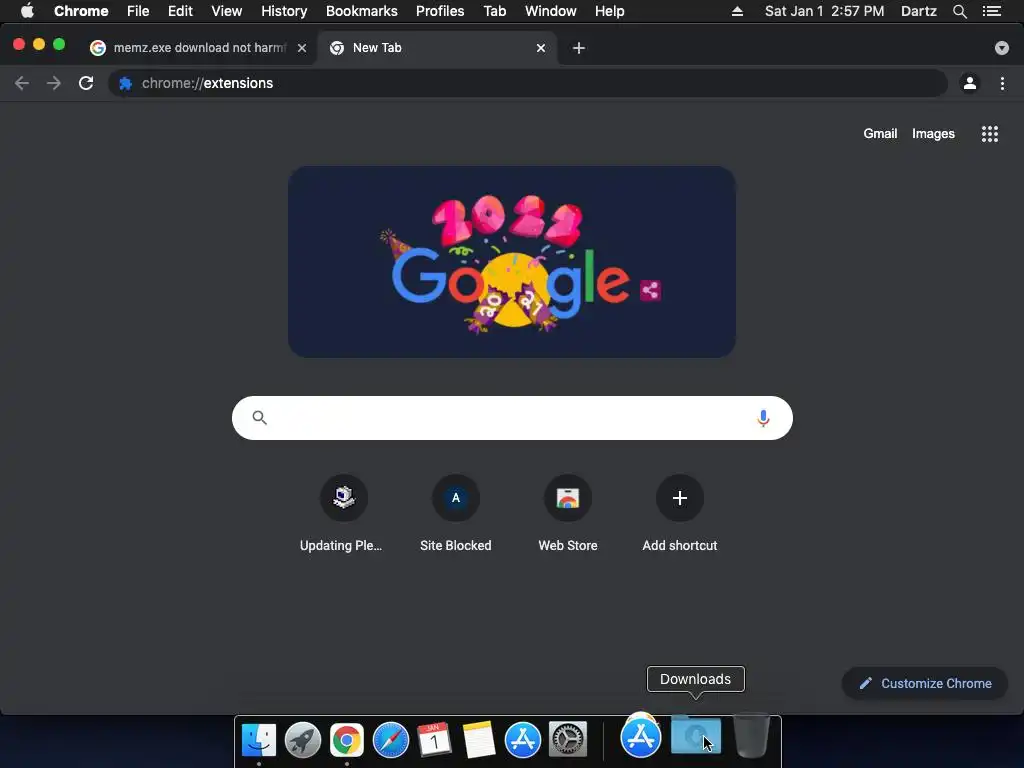
Task: Open Launchpad from the Dock
Action: (303, 739)
